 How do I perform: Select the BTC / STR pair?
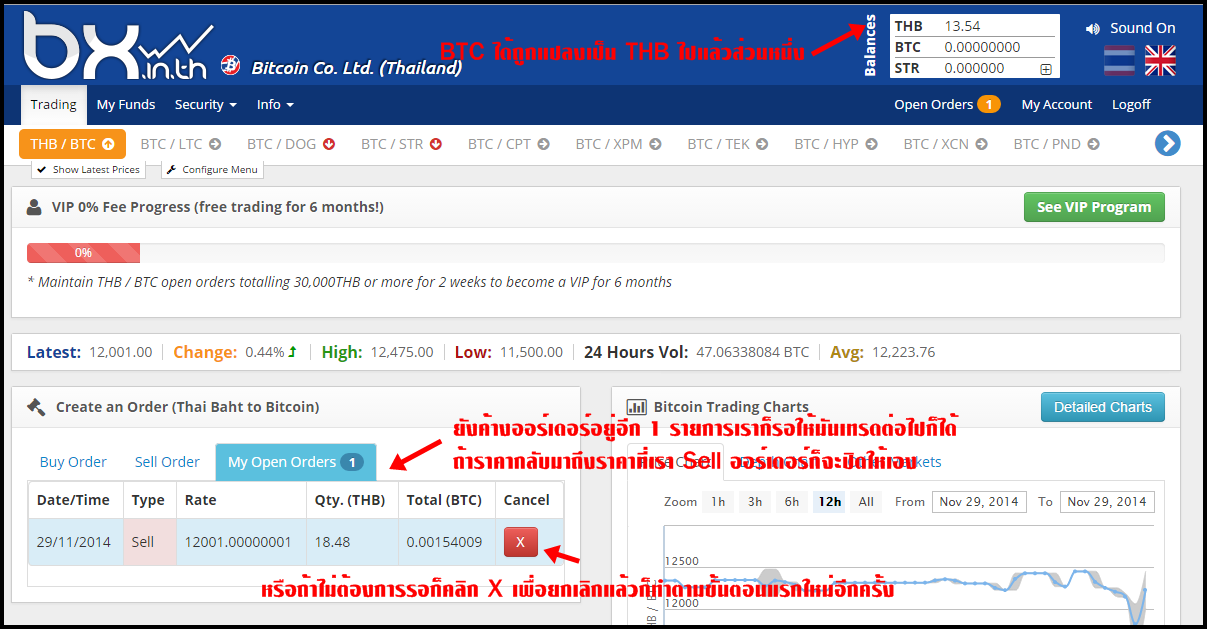[x=401, y=144]
